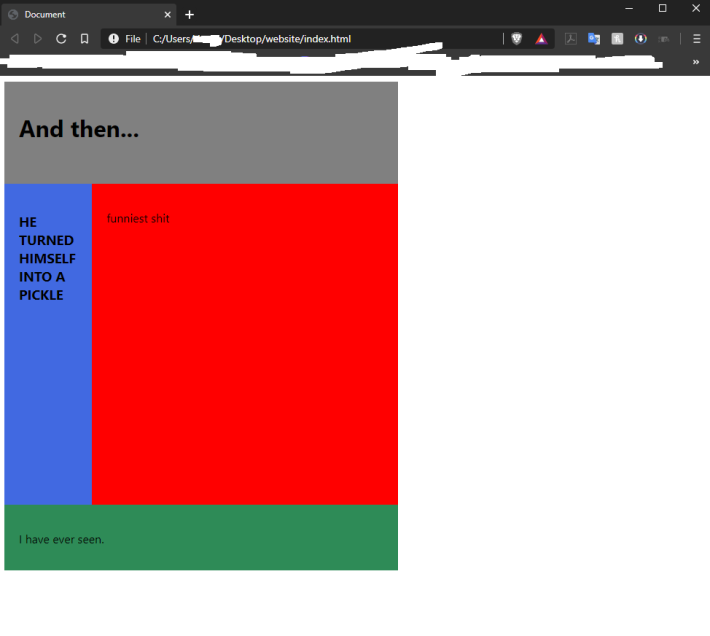Open the browser hamburger menu
Viewport: 710px width, 636px height.
click(697, 39)
